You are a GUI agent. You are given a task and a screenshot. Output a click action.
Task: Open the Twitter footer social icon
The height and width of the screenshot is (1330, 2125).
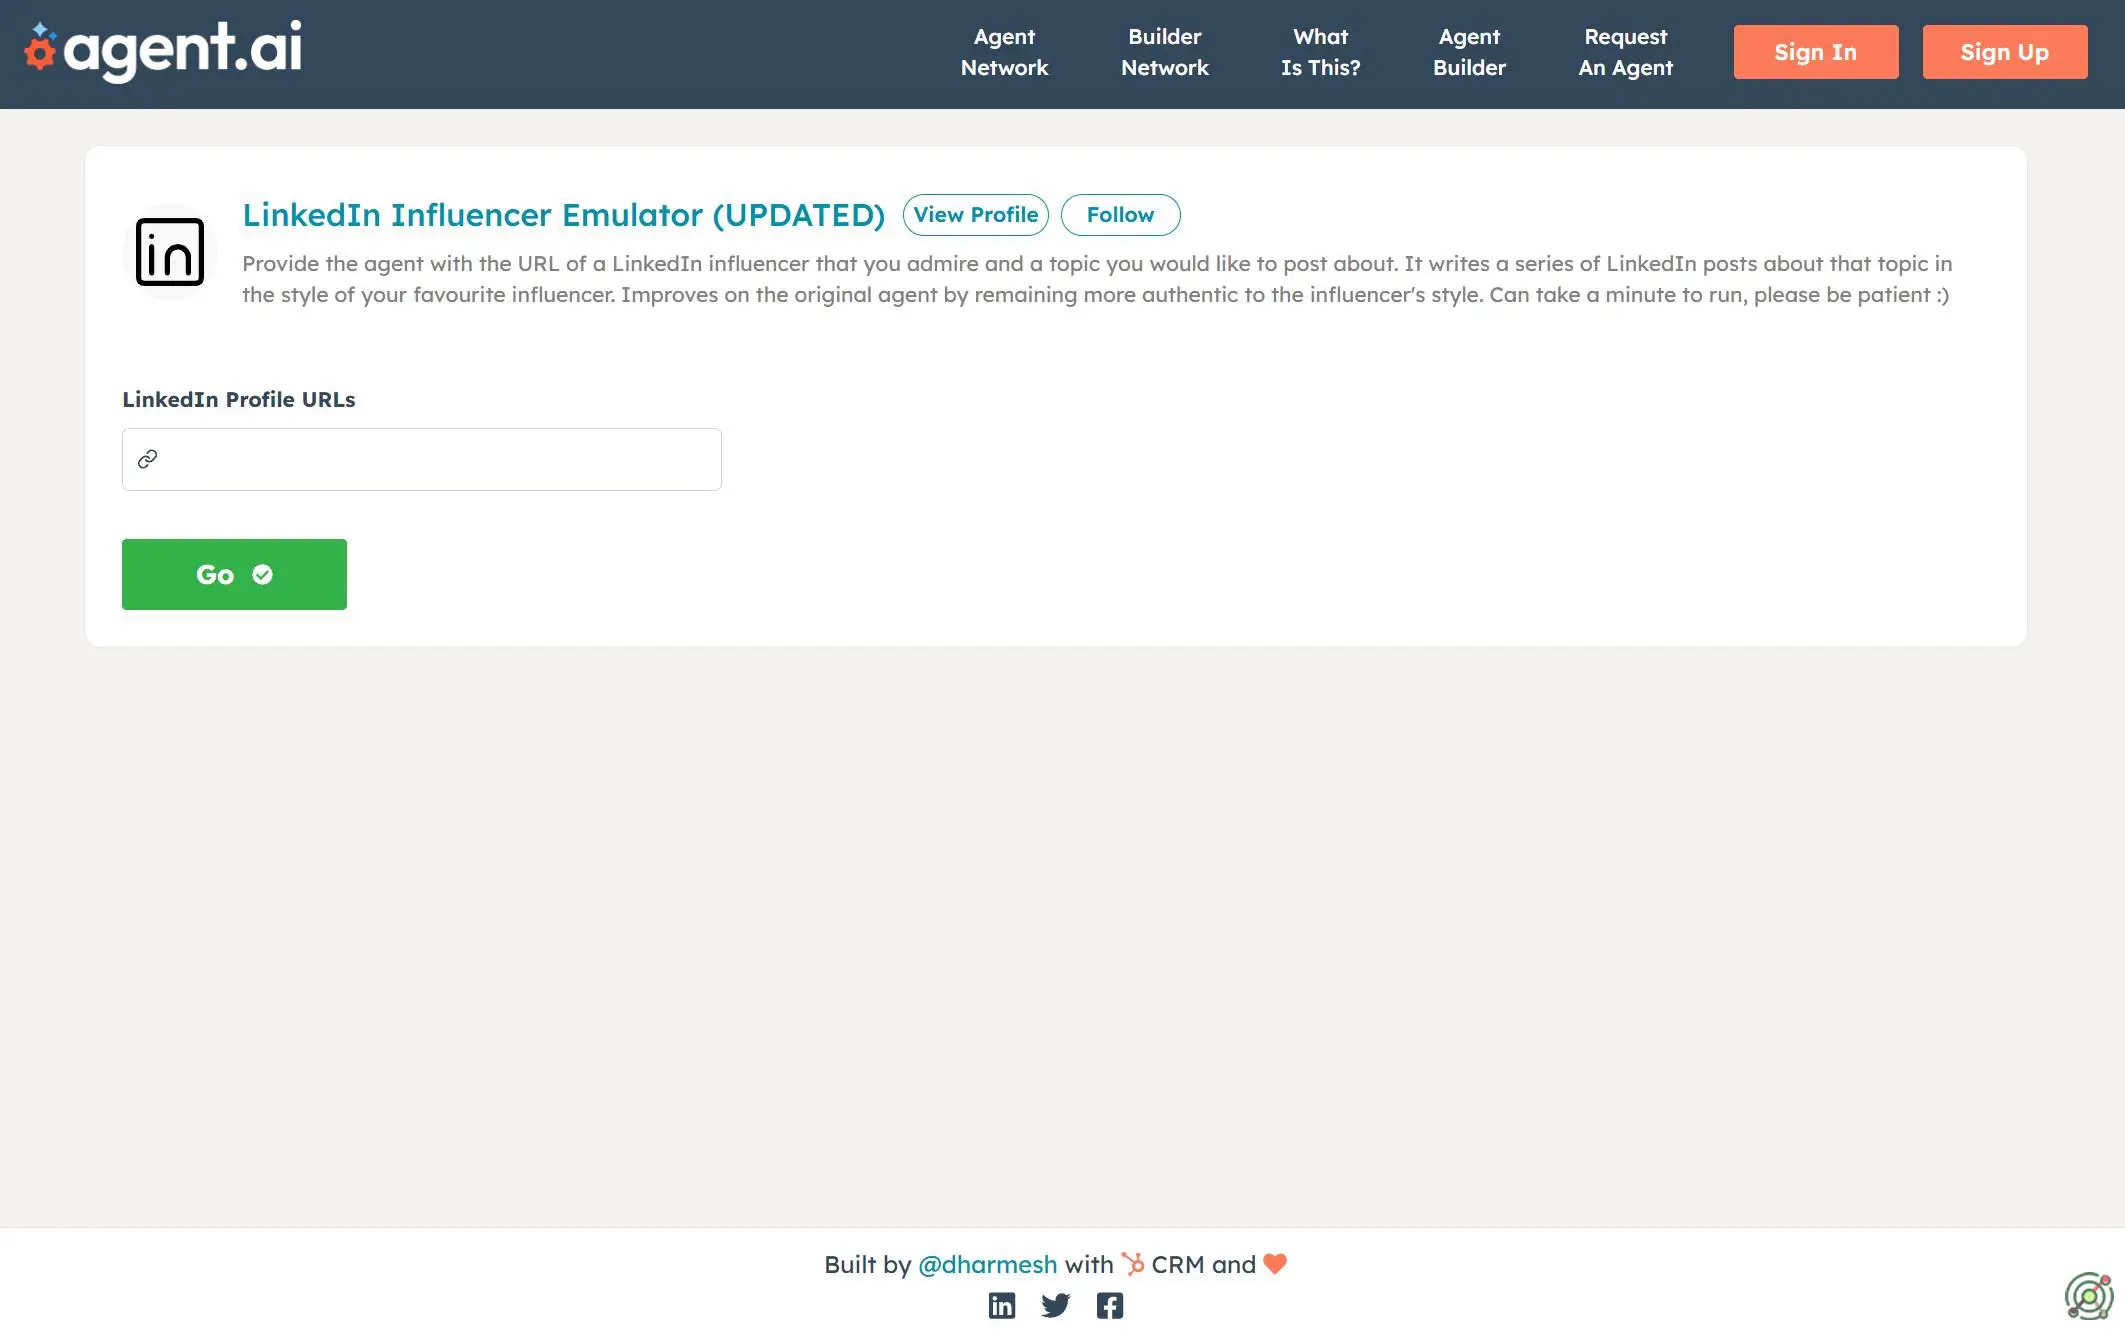pyautogui.click(x=1055, y=1305)
